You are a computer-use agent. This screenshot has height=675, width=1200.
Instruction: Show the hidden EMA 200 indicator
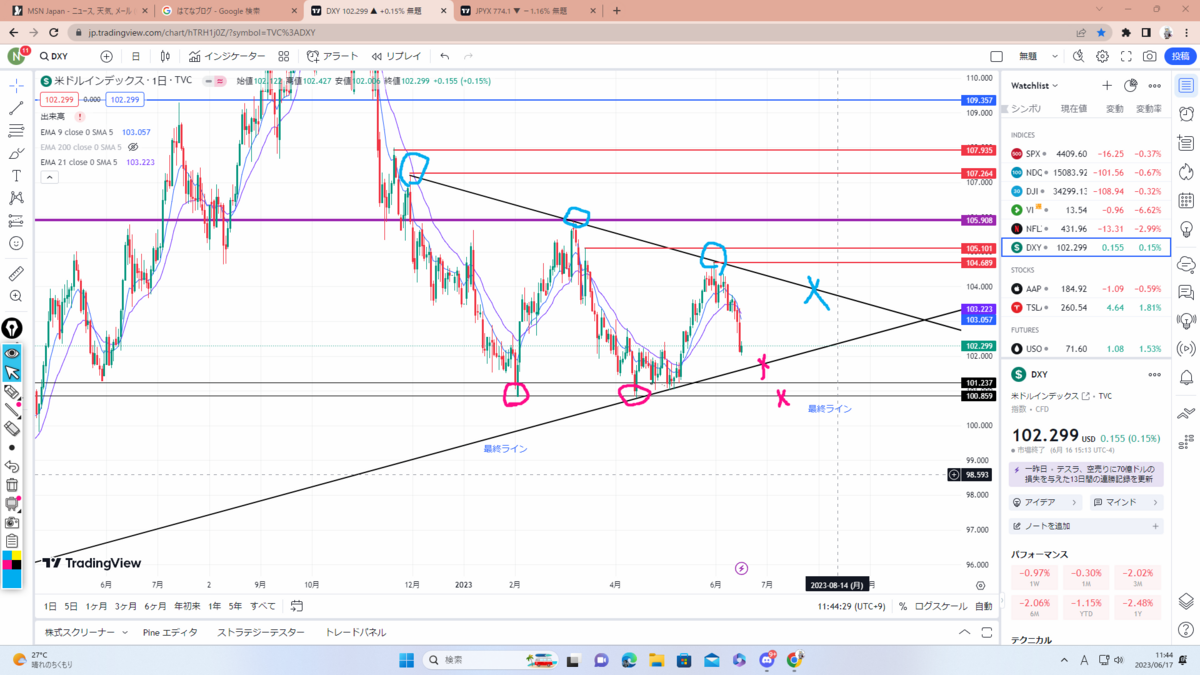pyautogui.click(x=133, y=147)
